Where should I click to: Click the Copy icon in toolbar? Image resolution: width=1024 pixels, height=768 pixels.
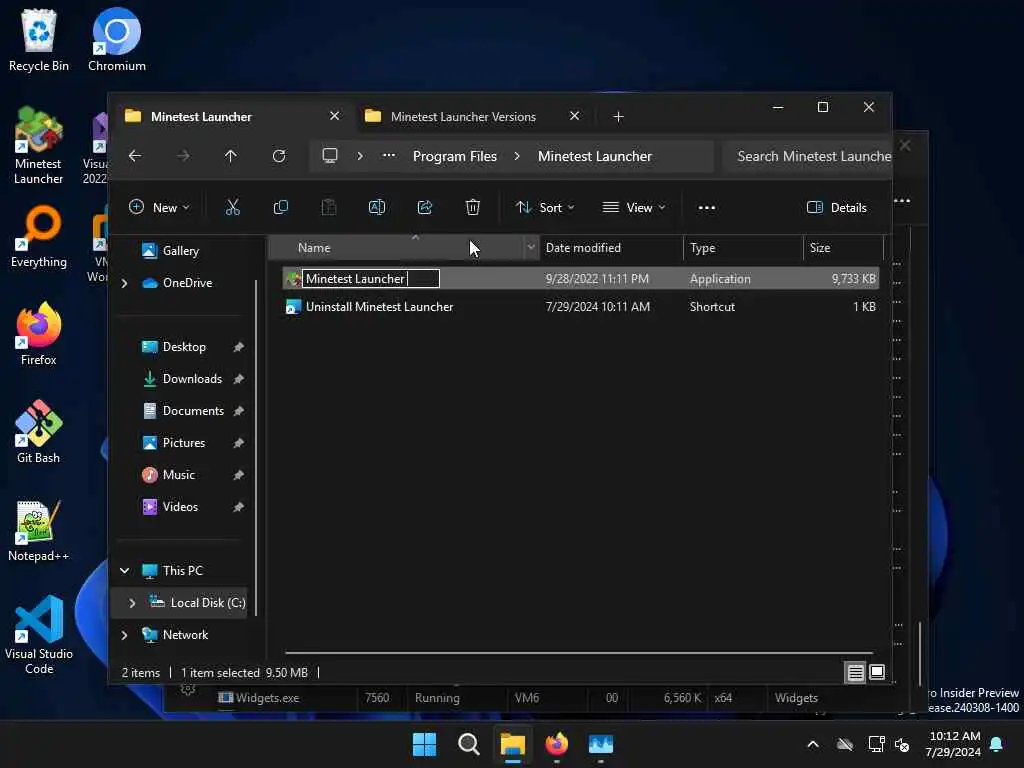(x=281, y=208)
